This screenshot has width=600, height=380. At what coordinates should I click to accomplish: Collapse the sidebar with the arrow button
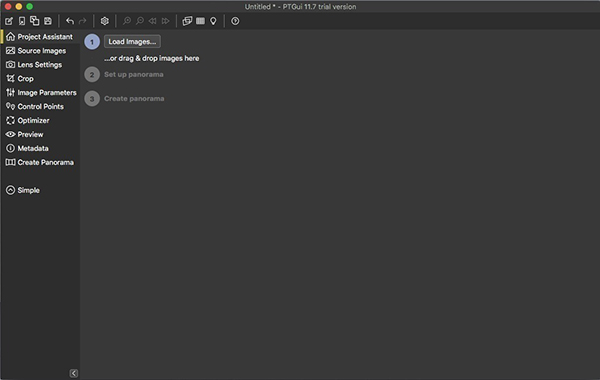pyautogui.click(x=74, y=373)
